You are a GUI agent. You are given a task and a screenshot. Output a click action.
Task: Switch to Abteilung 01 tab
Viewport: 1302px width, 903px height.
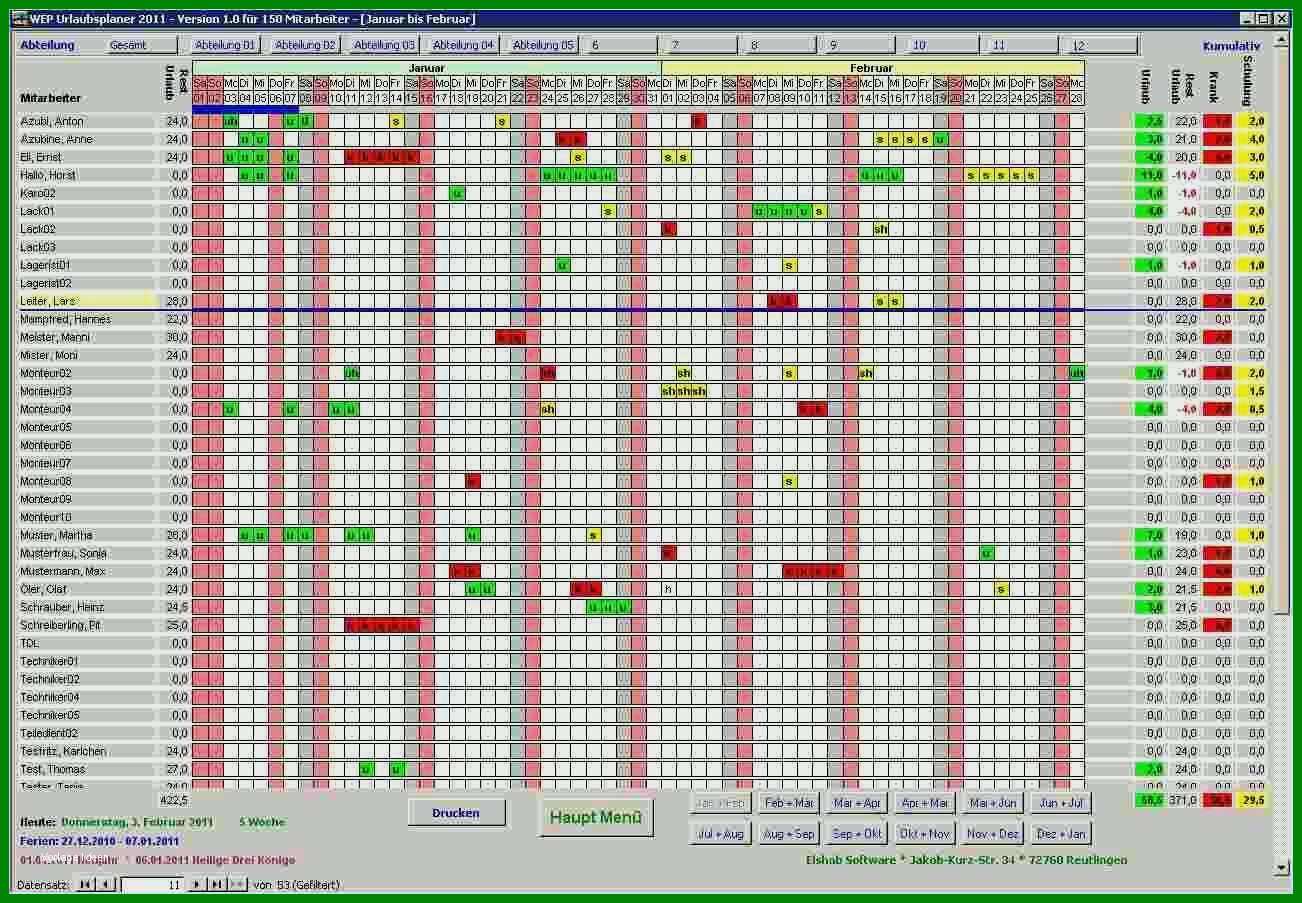point(225,45)
